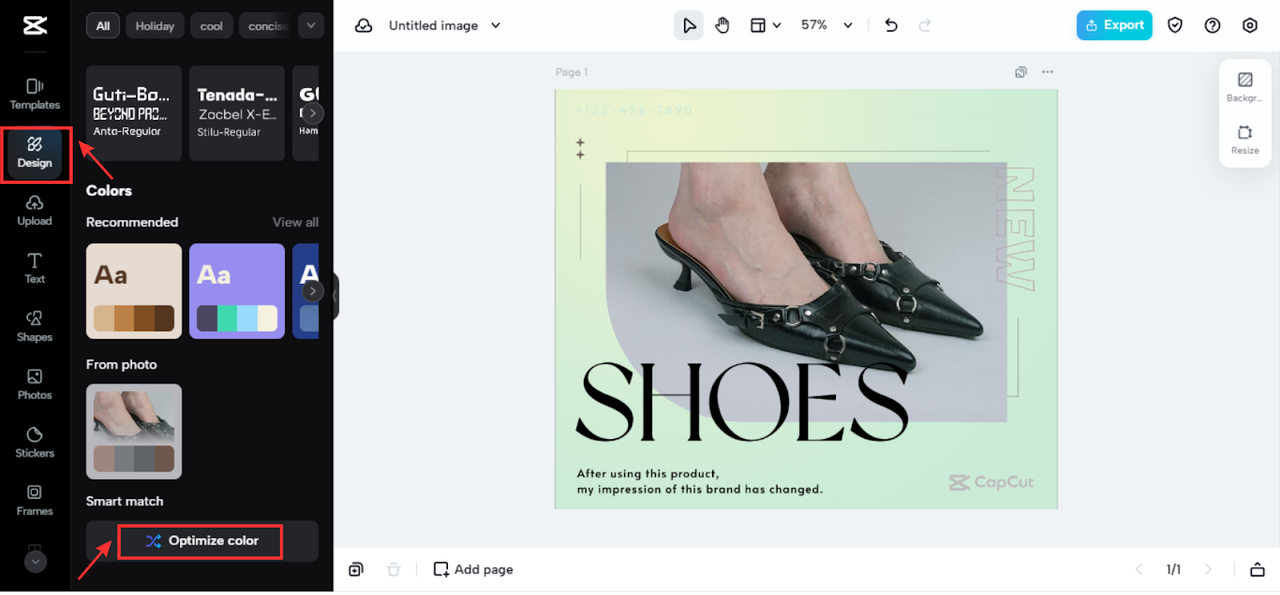This screenshot has height=595, width=1280.
Task: Open the Upload sidebar panel
Action: (35, 211)
